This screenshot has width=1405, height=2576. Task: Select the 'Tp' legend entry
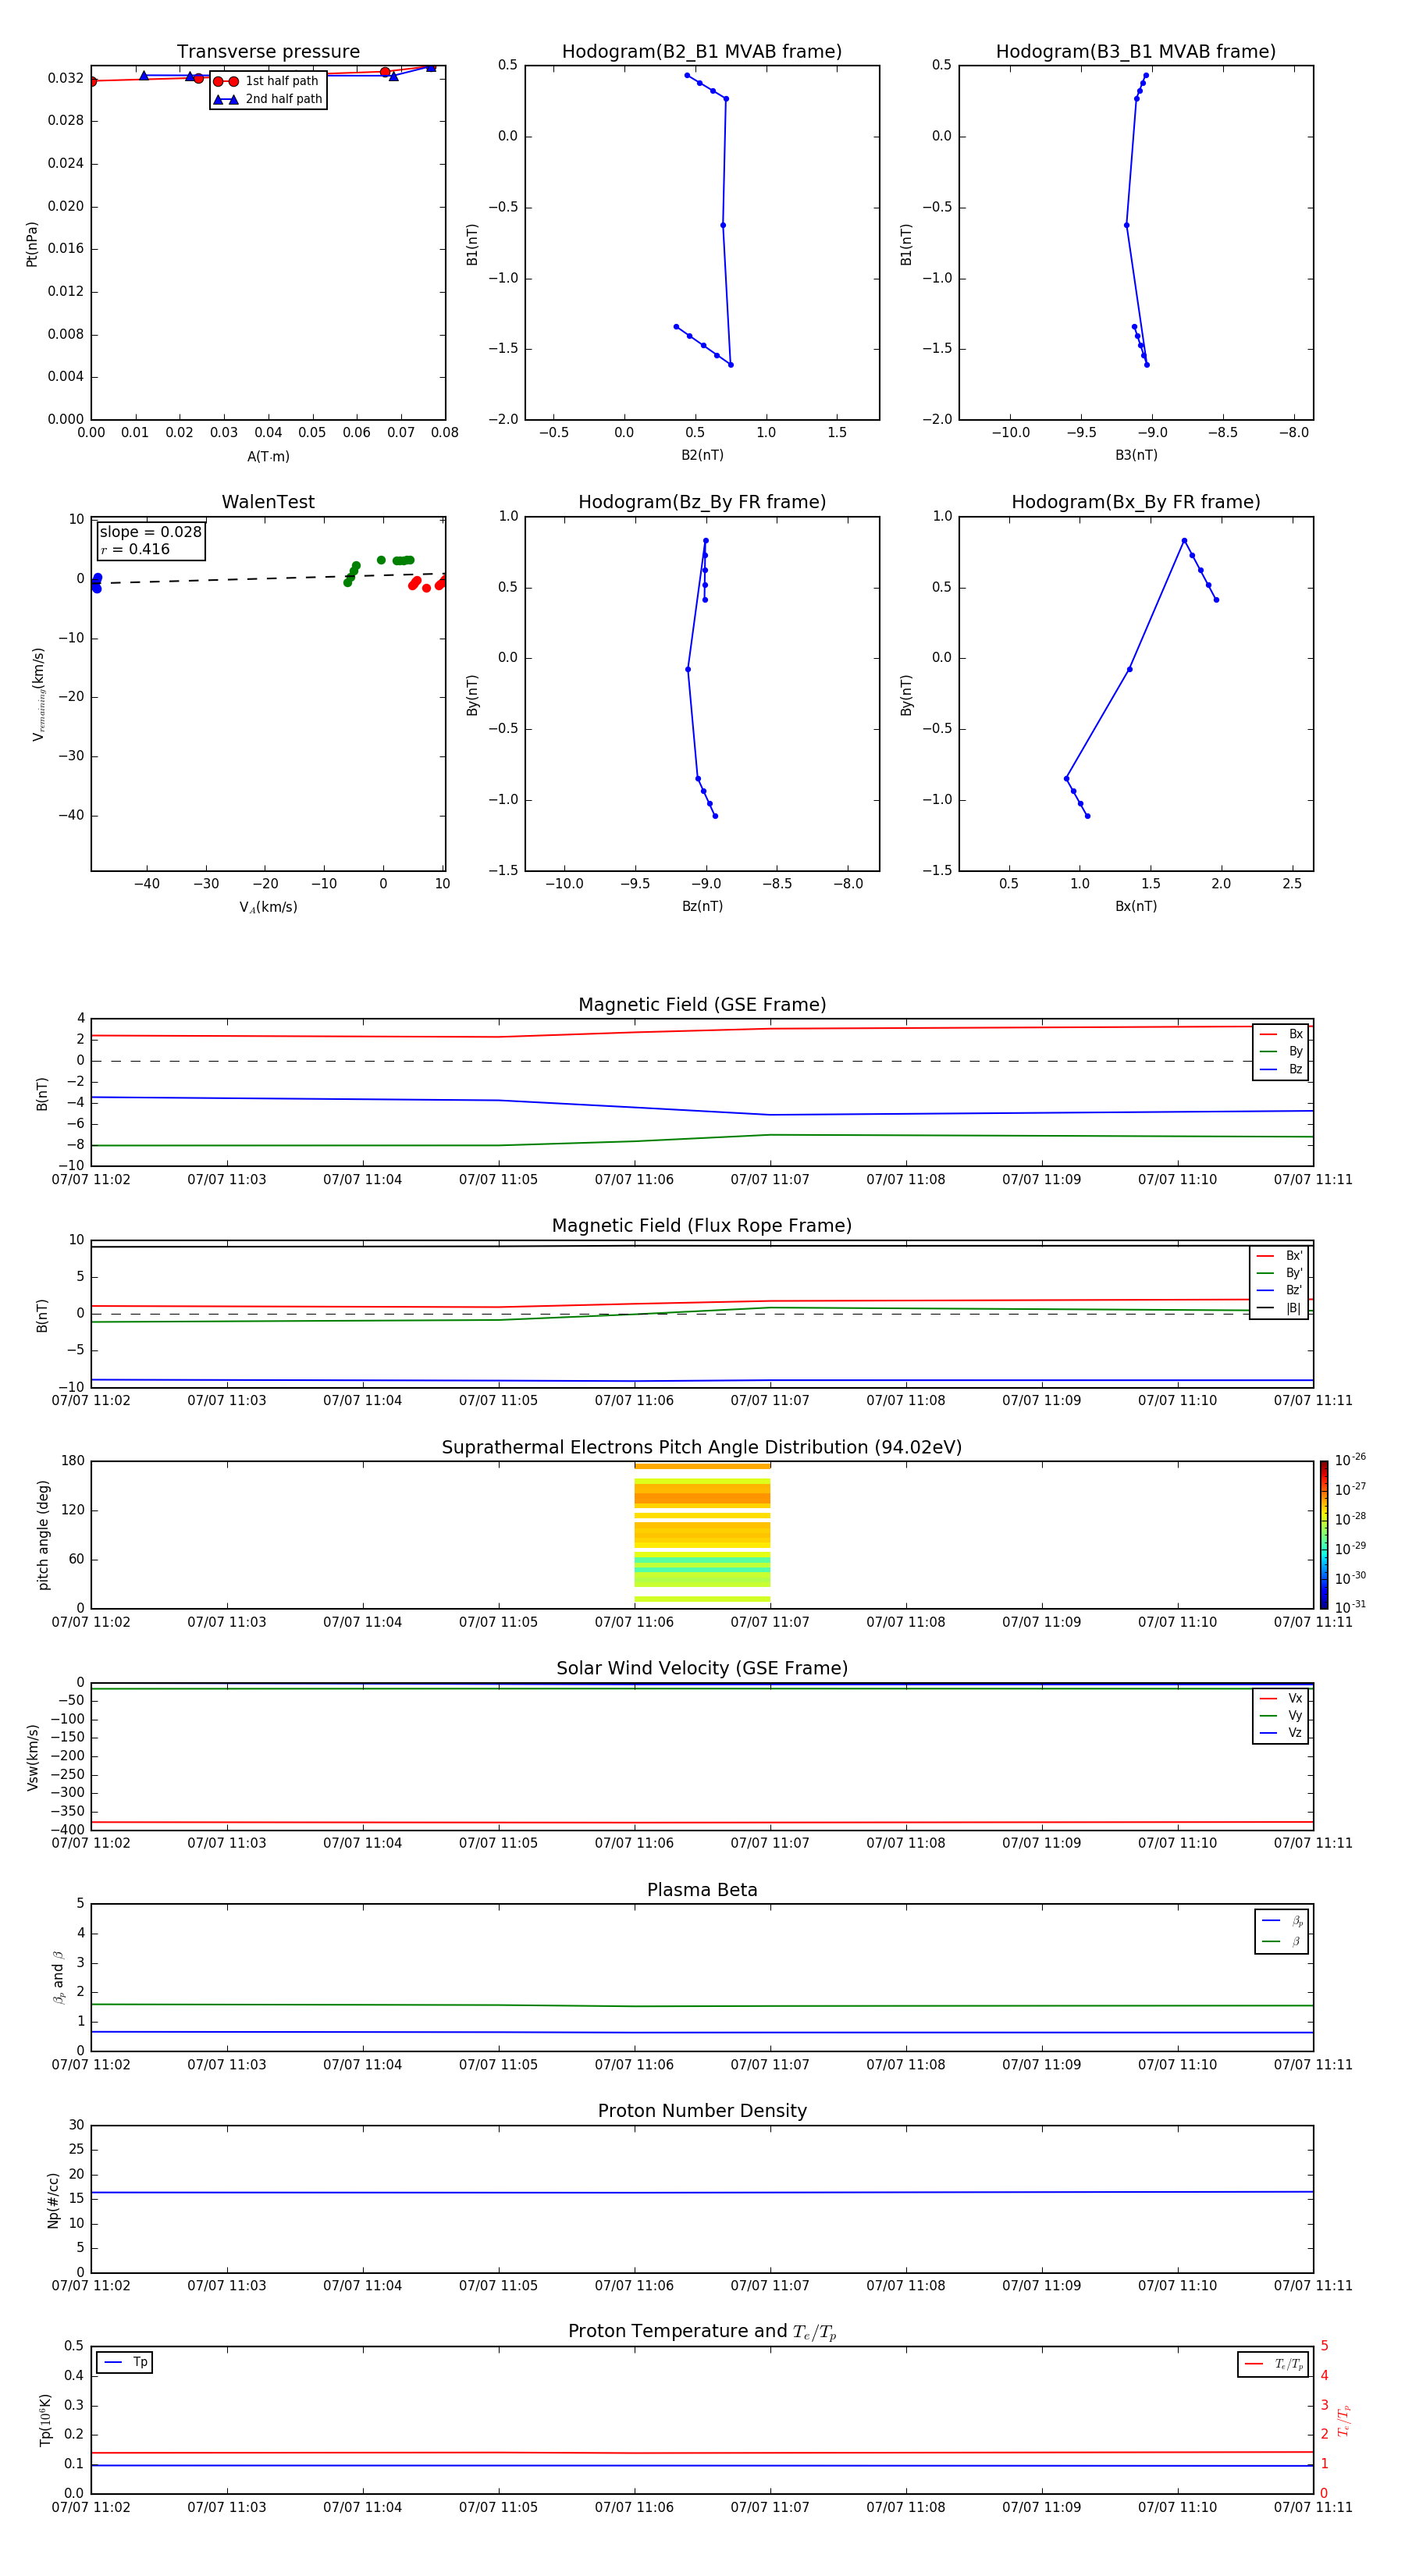(x=126, y=2362)
